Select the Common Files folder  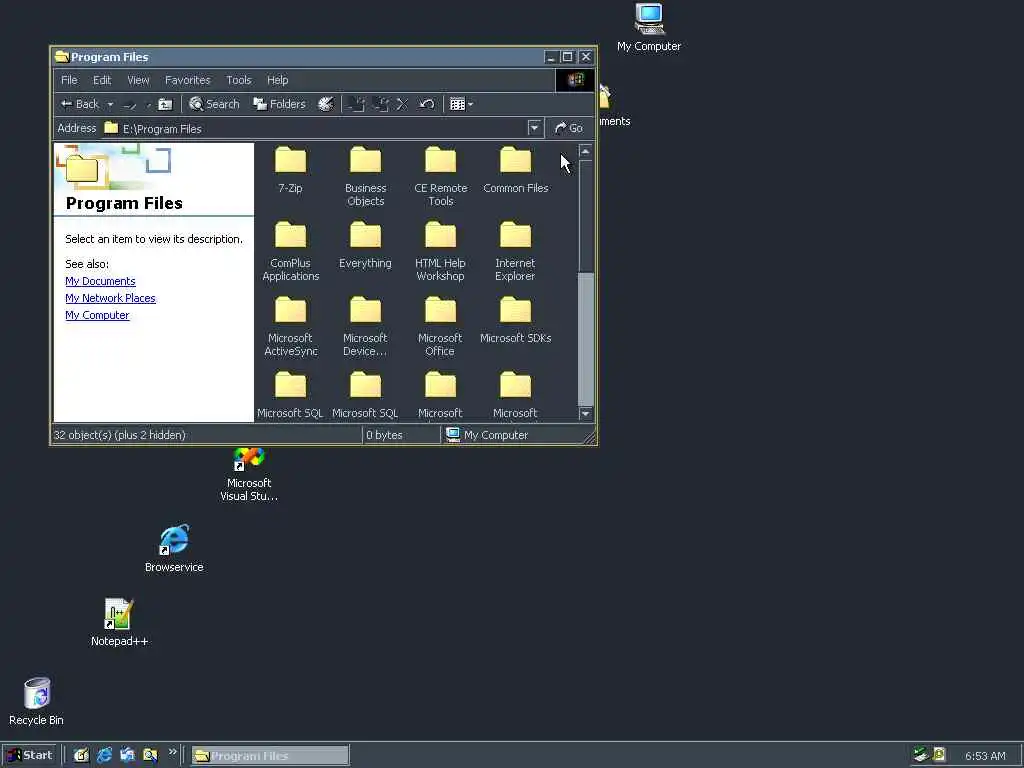pos(516,170)
